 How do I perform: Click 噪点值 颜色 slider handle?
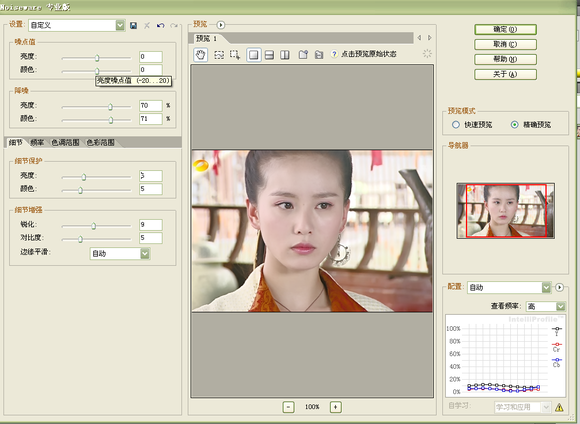tap(97, 71)
